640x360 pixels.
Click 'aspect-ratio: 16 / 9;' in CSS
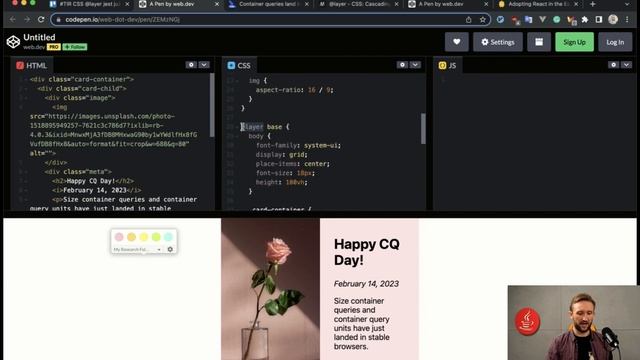tap(294, 90)
